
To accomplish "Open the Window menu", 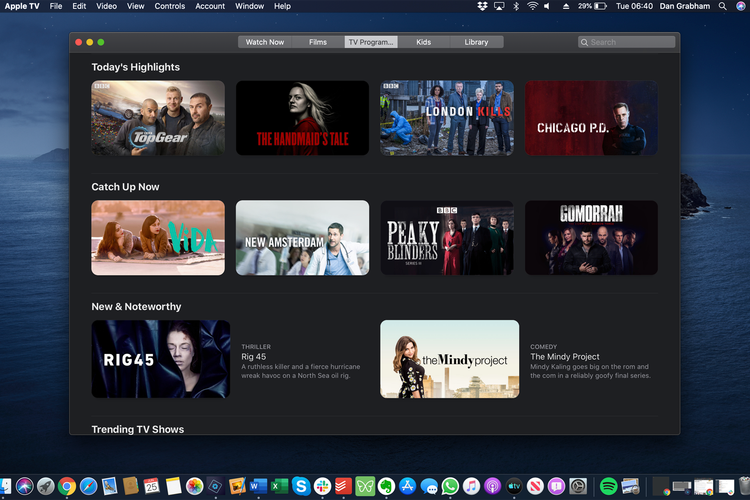I will (249, 6).
